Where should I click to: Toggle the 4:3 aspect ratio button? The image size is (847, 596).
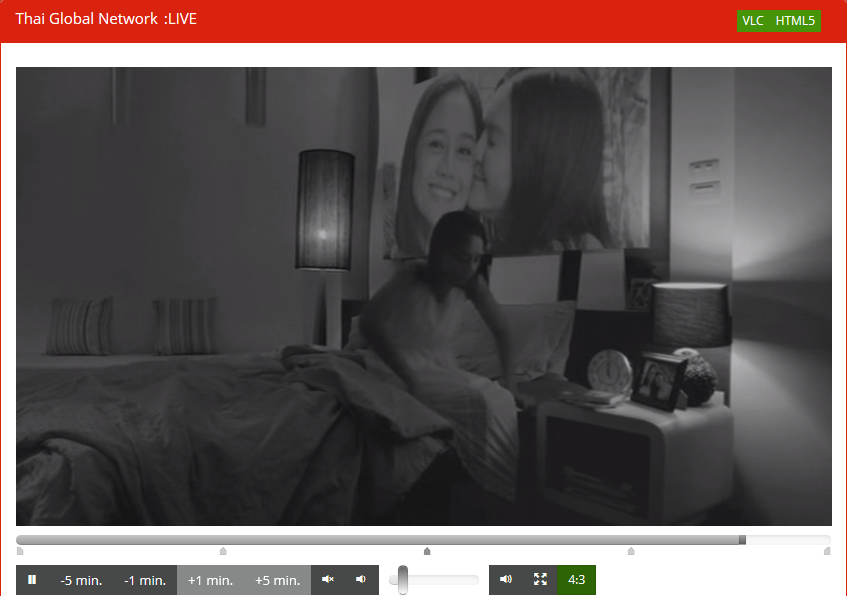click(x=576, y=580)
